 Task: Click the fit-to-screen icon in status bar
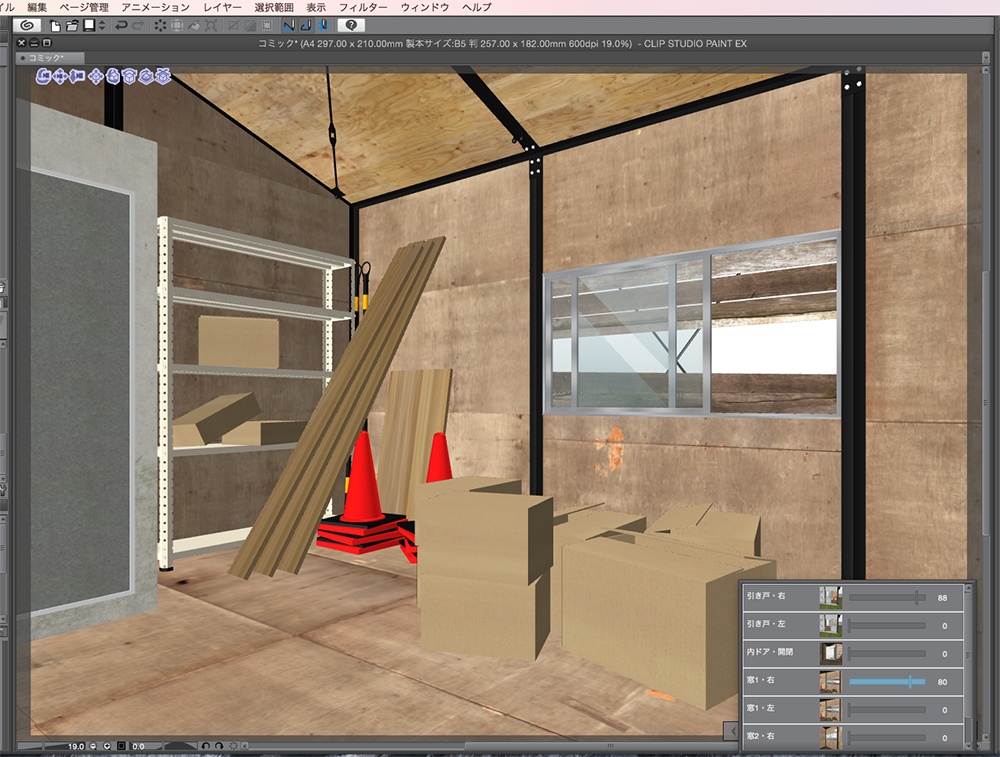(121, 746)
